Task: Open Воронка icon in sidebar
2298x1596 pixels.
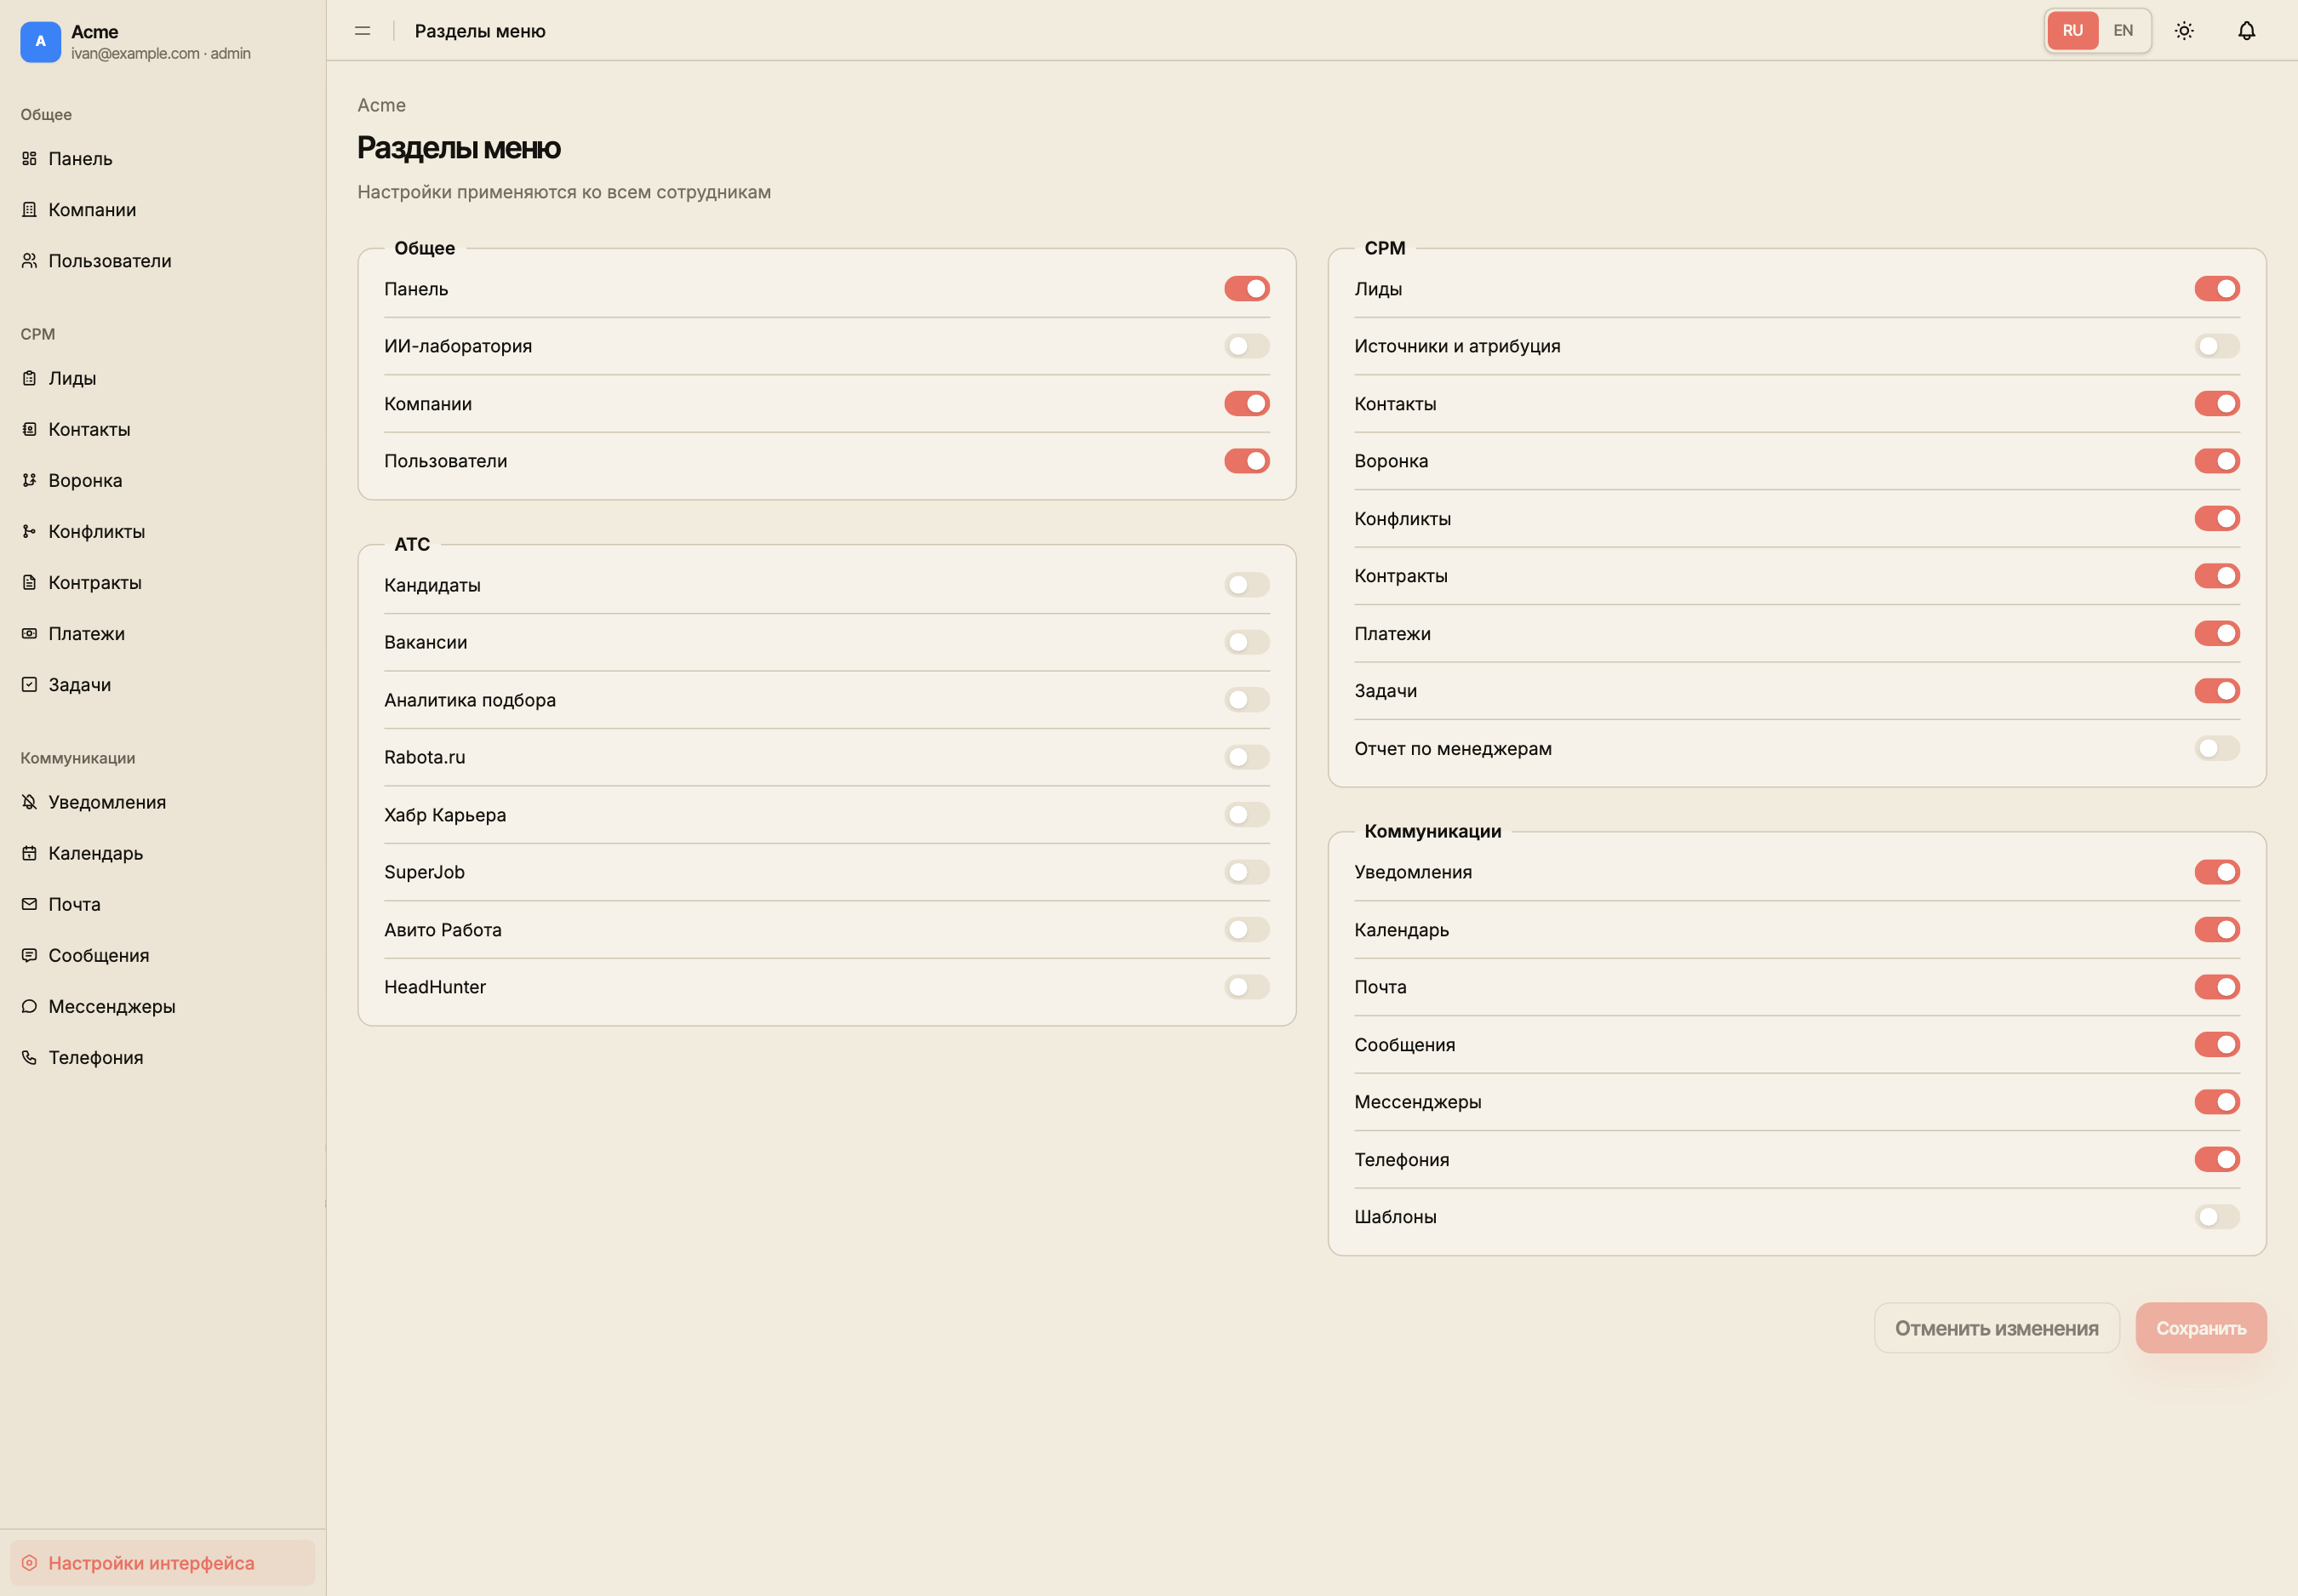Action: click(x=30, y=480)
